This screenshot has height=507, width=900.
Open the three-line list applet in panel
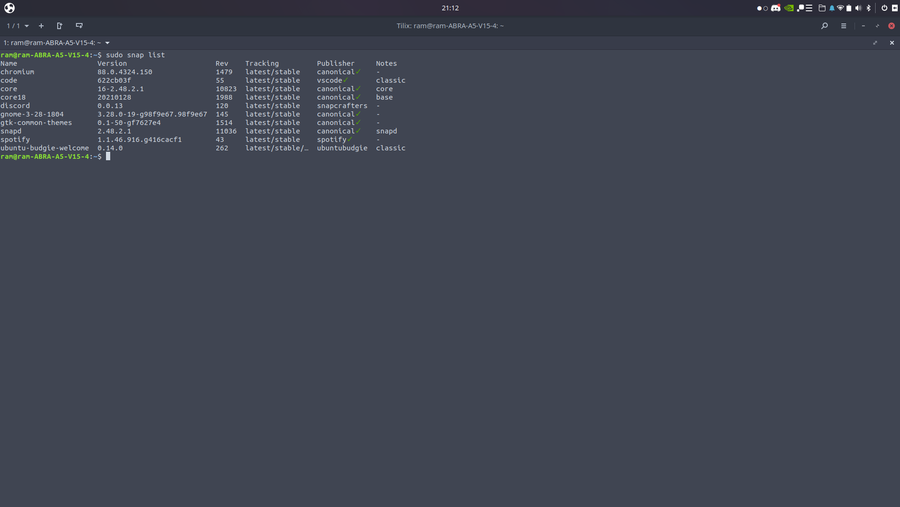pos(809,8)
